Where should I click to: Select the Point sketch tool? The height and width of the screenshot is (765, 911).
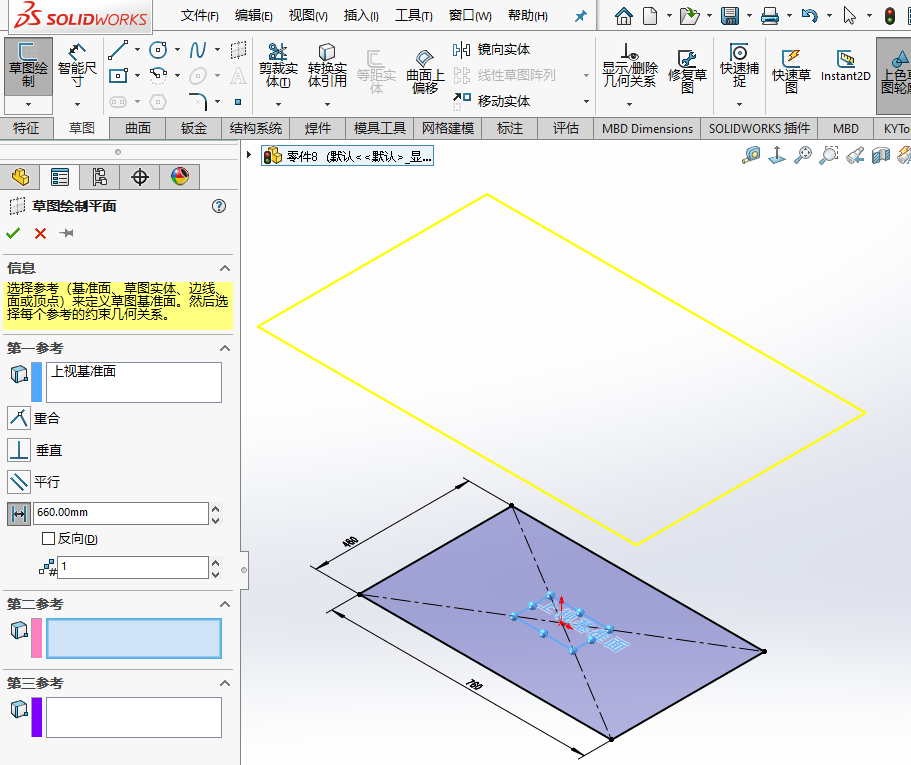pos(238,102)
